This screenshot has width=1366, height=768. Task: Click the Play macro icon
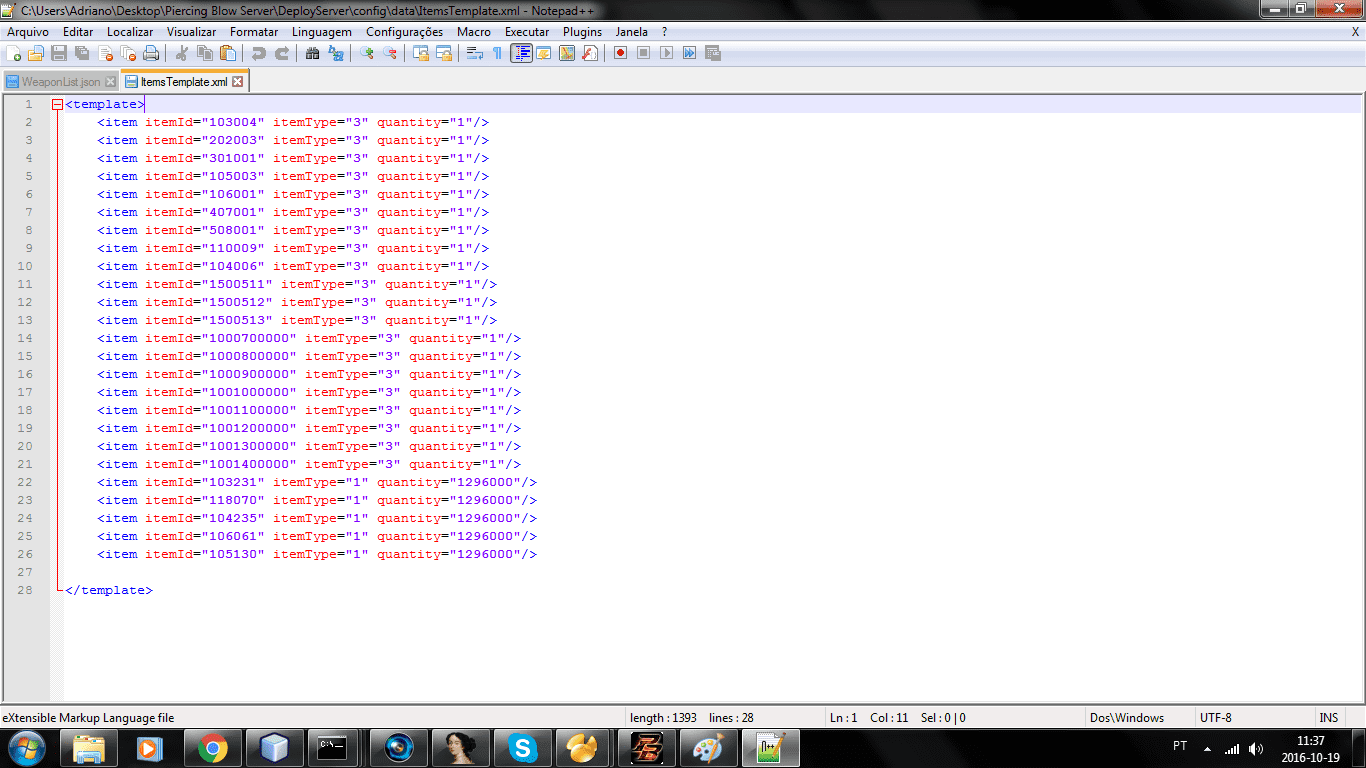point(666,53)
